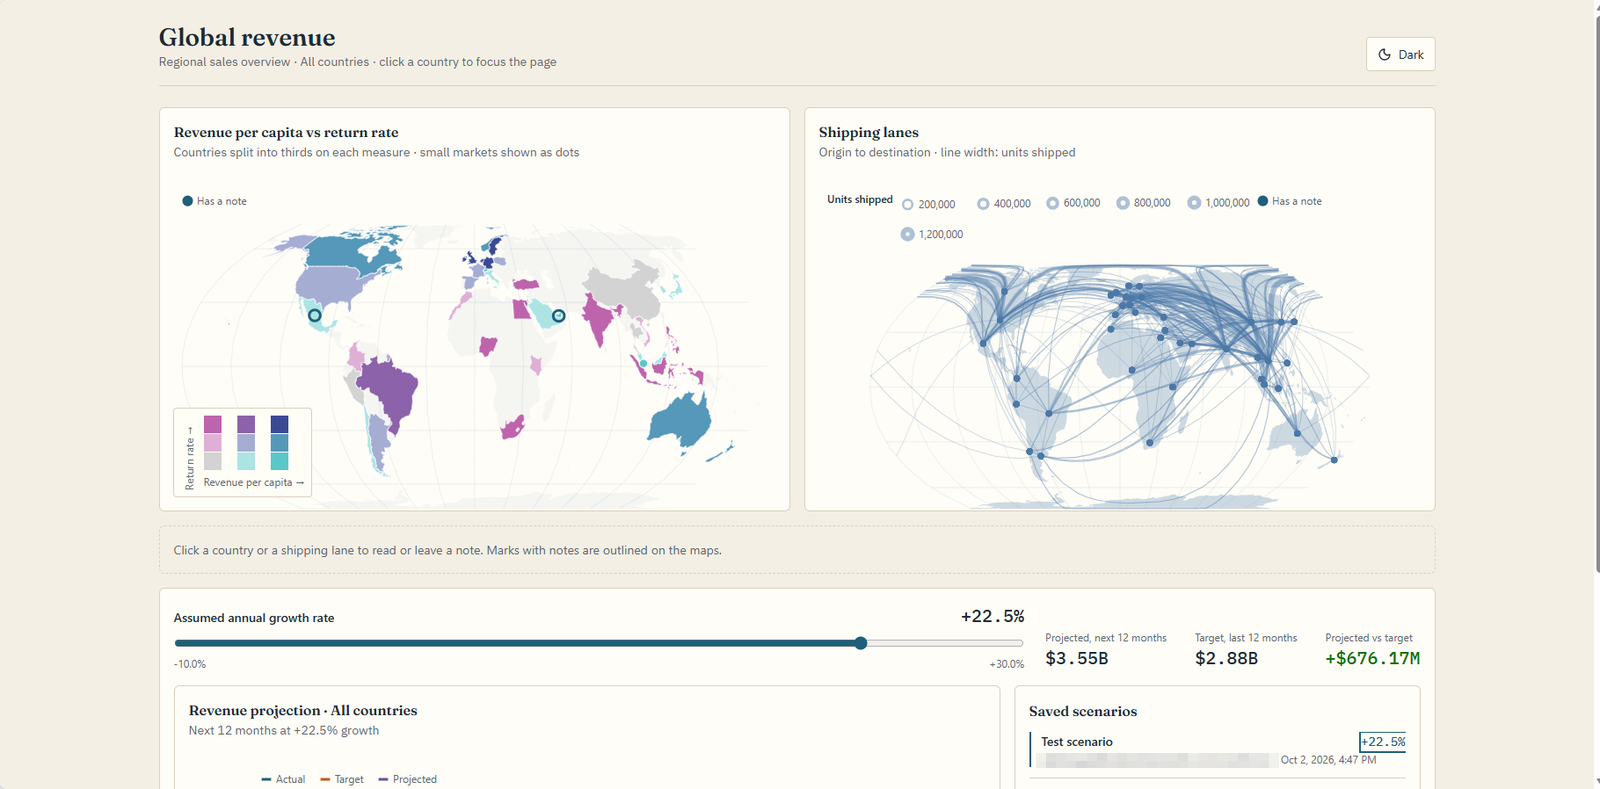Click the growth rate slider handle

tap(861, 643)
